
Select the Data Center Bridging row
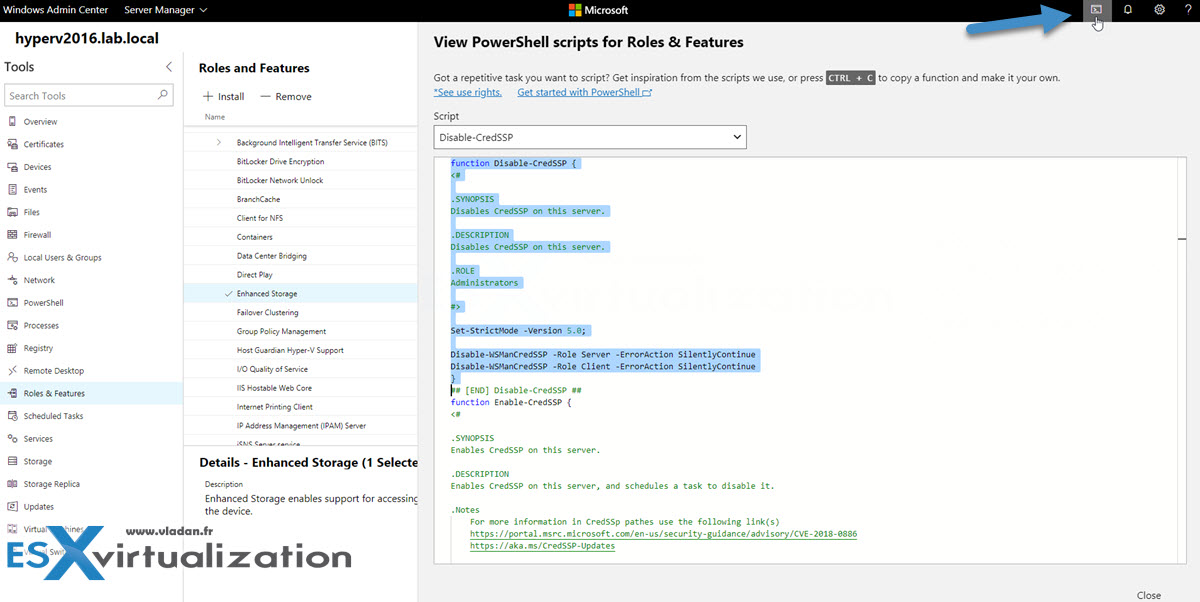click(x=300, y=256)
